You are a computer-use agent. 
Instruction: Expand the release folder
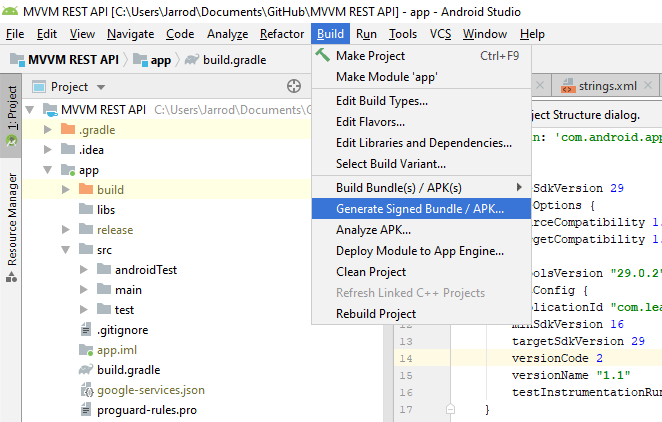[65, 230]
